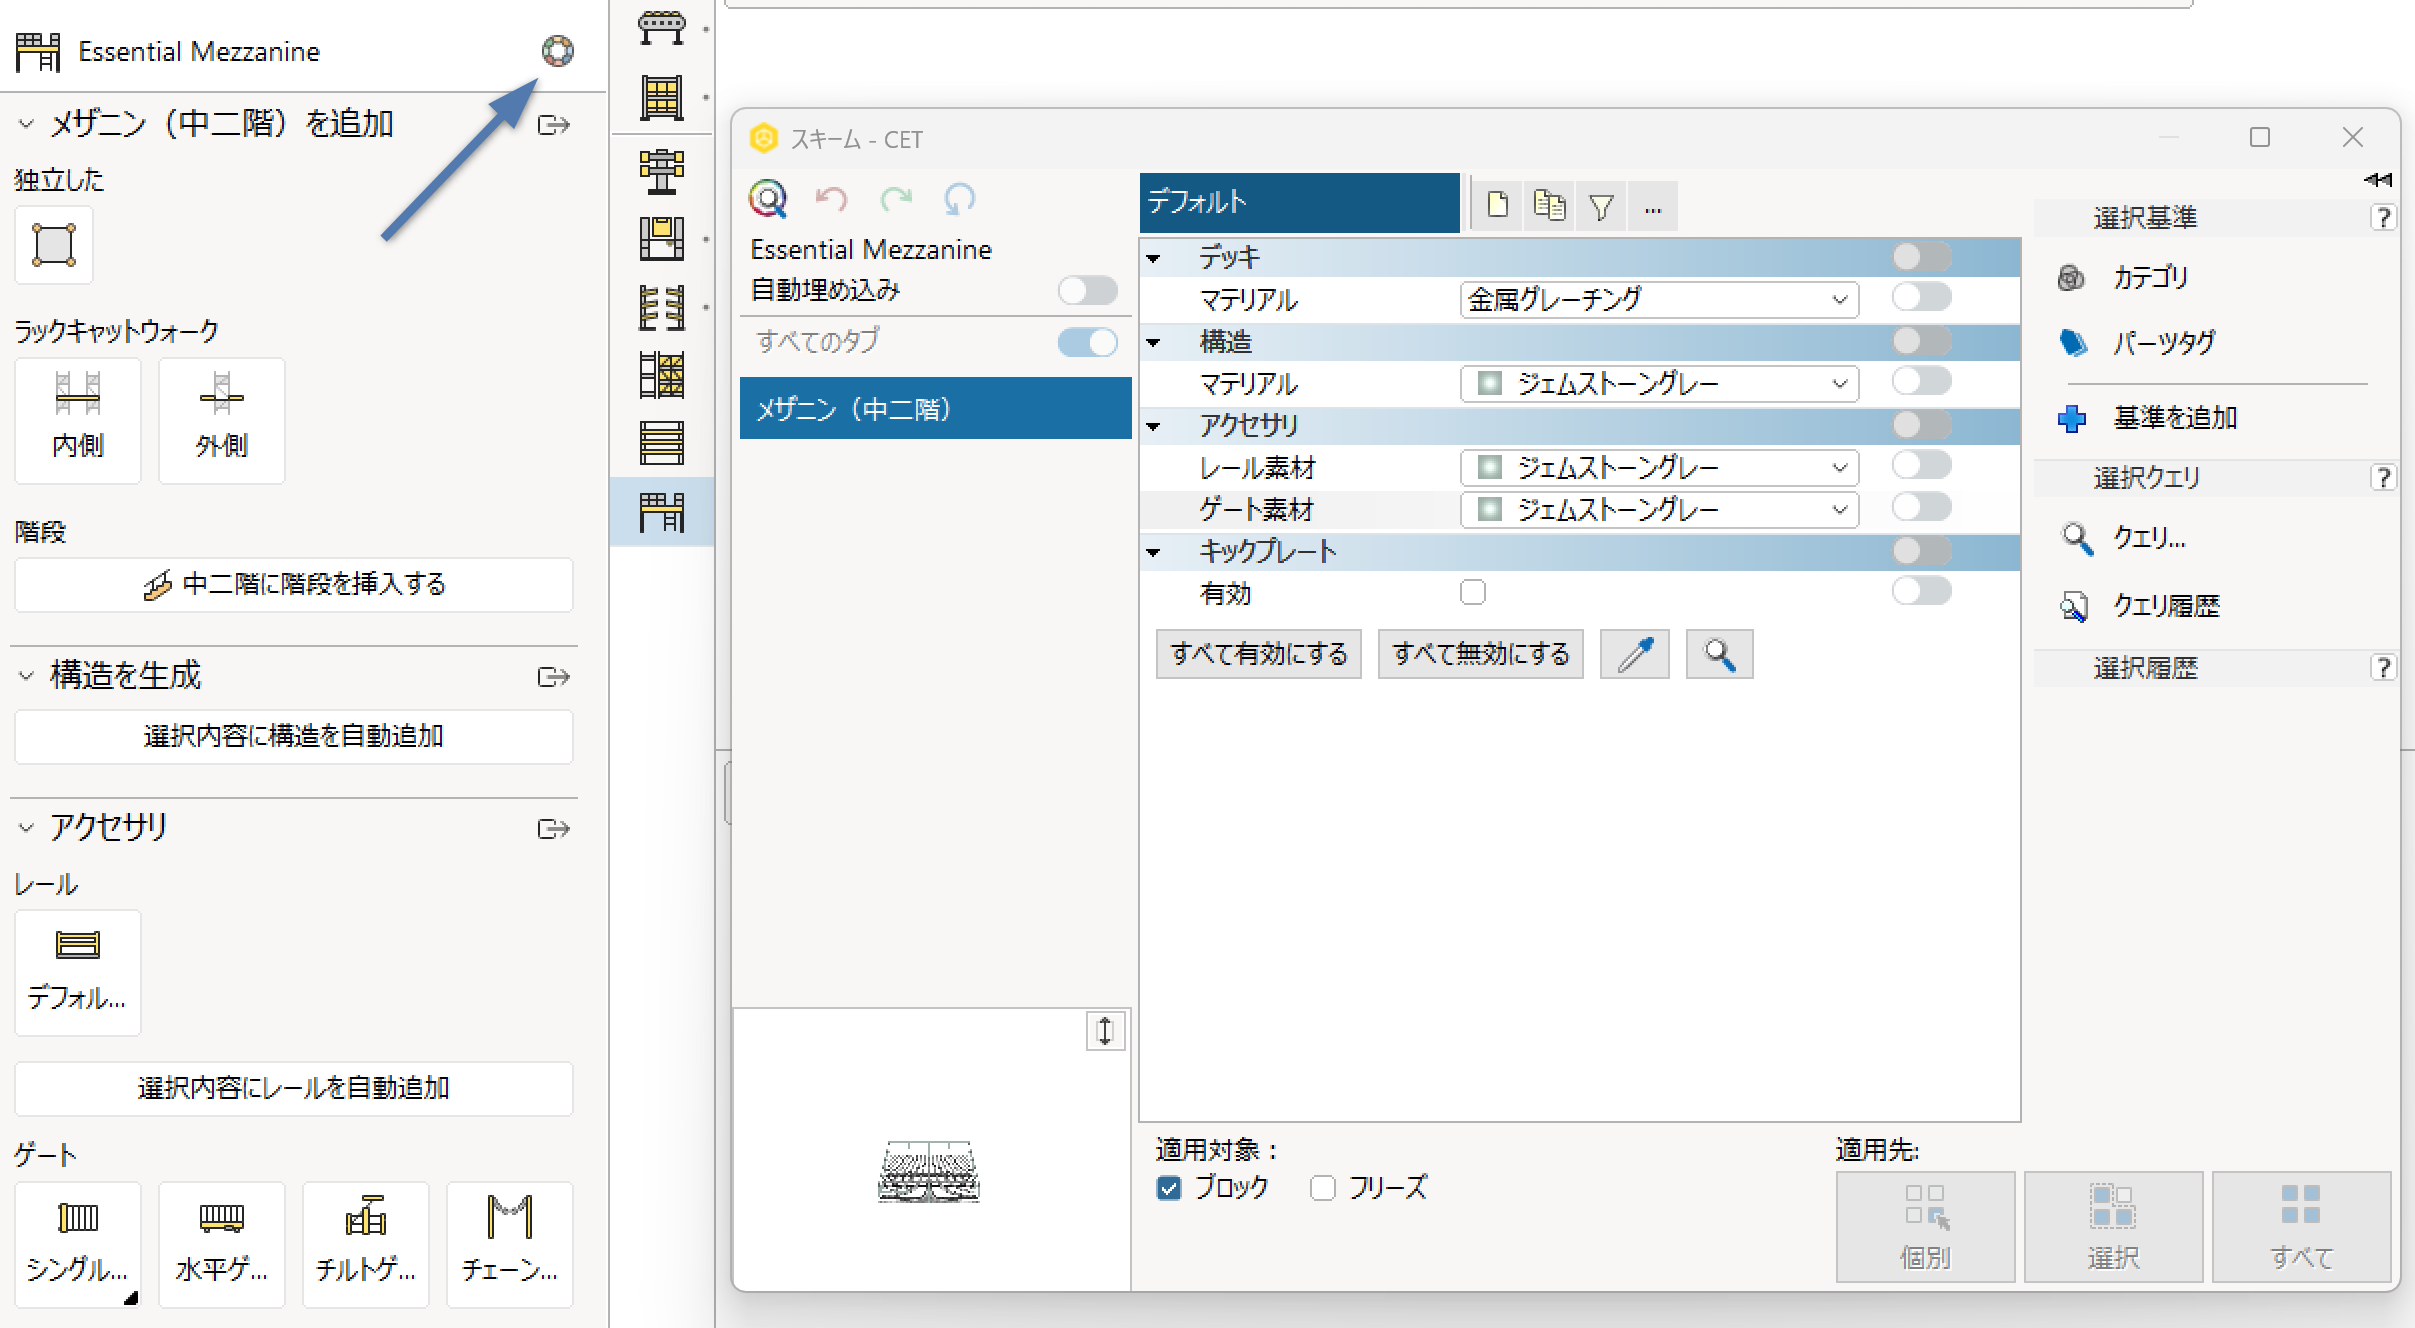Select the シングル... gate tool
This screenshot has width=2415, height=1328.
point(78,1244)
